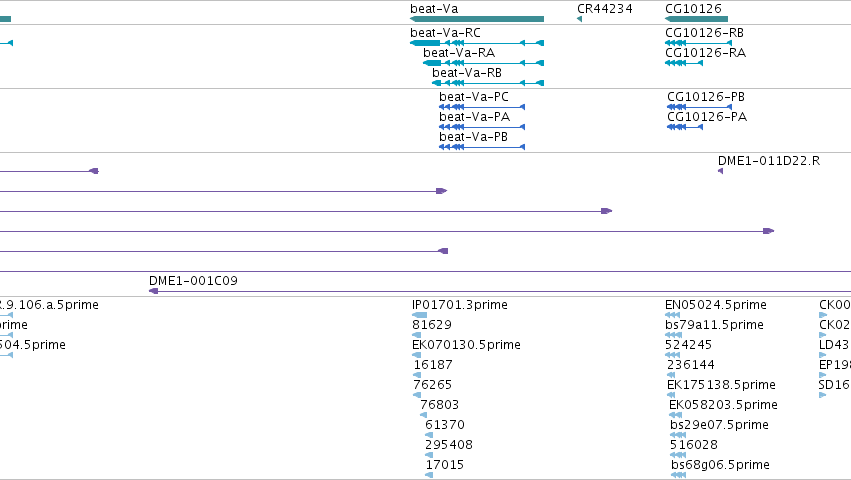Select the bs68g06.5prime EST label
The width and height of the screenshot is (851, 480).
coord(720,465)
